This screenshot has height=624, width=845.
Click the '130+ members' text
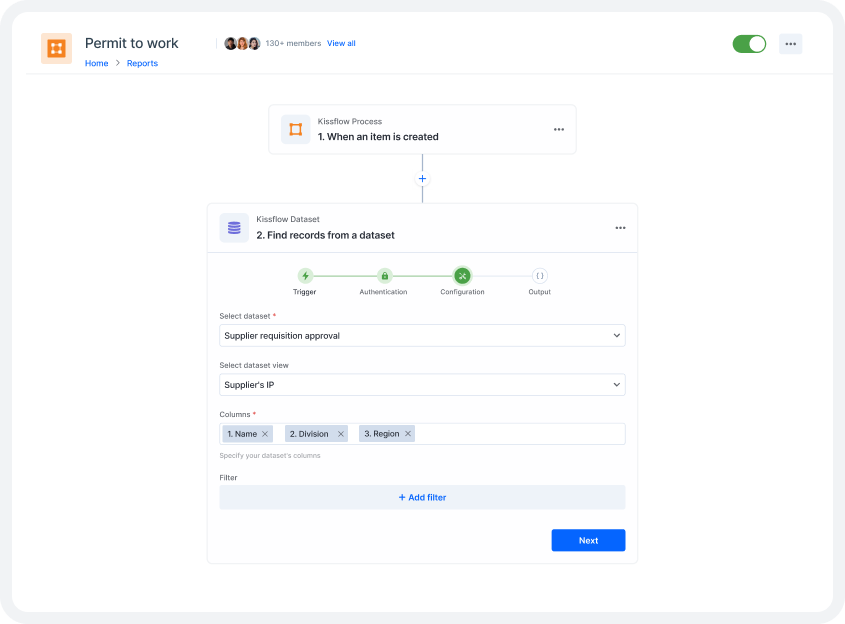point(293,43)
